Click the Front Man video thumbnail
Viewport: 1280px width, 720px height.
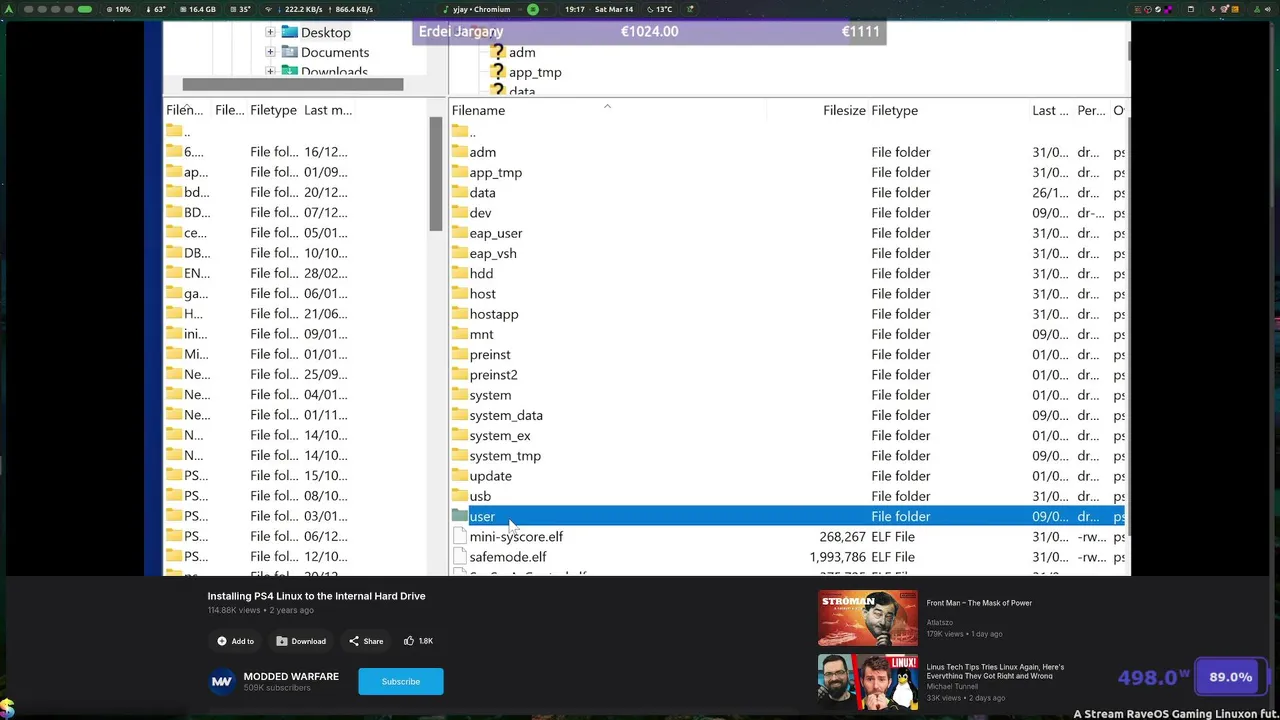868,619
